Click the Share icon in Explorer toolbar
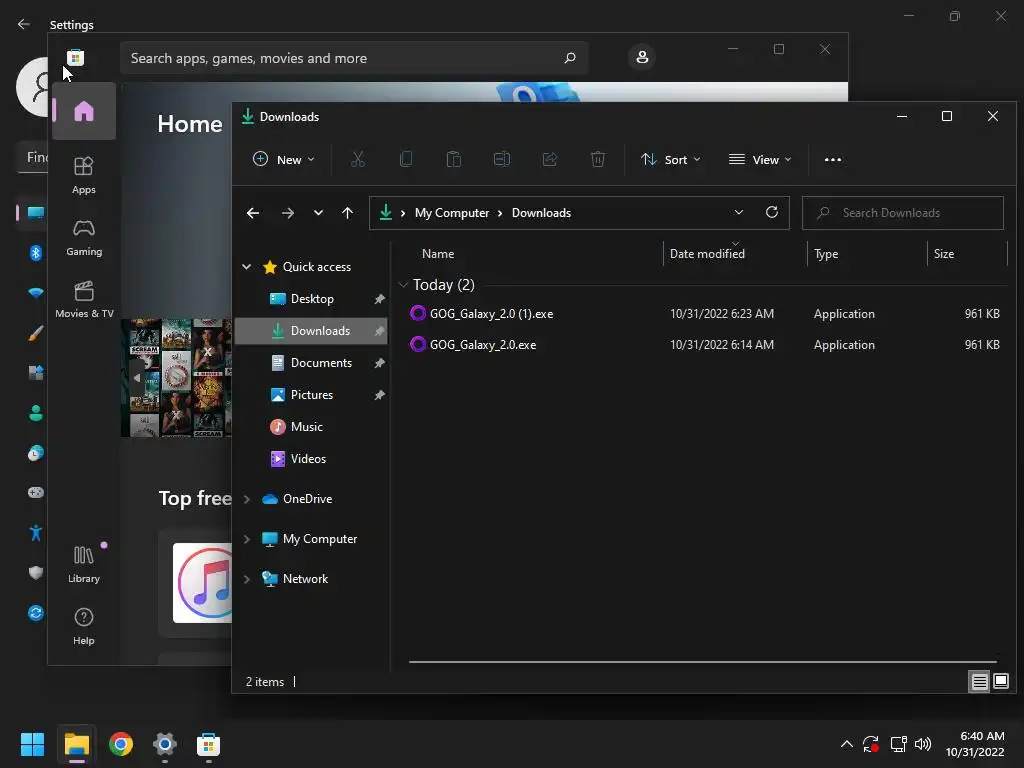The width and height of the screenshot is (1024, 768). pyautogui.click(x=550, y=159)
